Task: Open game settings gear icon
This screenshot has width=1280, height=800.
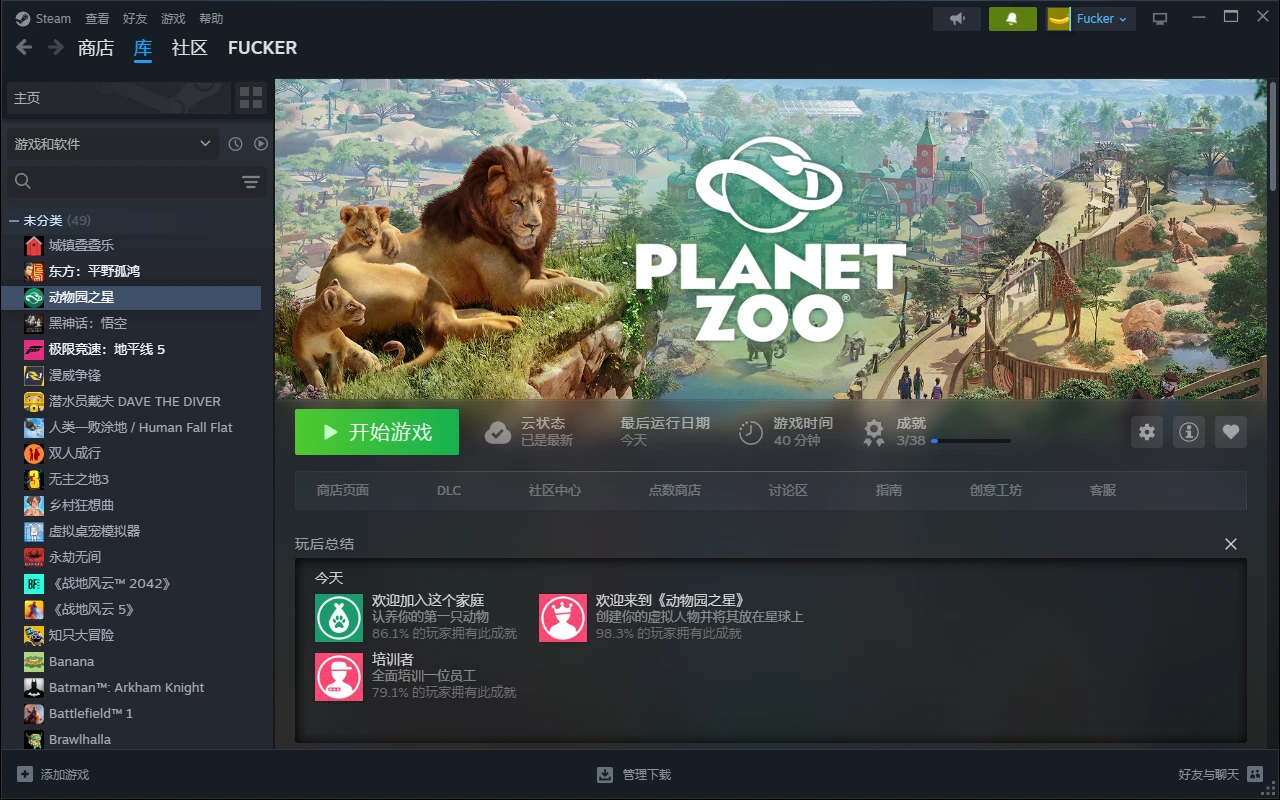Action: (1147, 432)
